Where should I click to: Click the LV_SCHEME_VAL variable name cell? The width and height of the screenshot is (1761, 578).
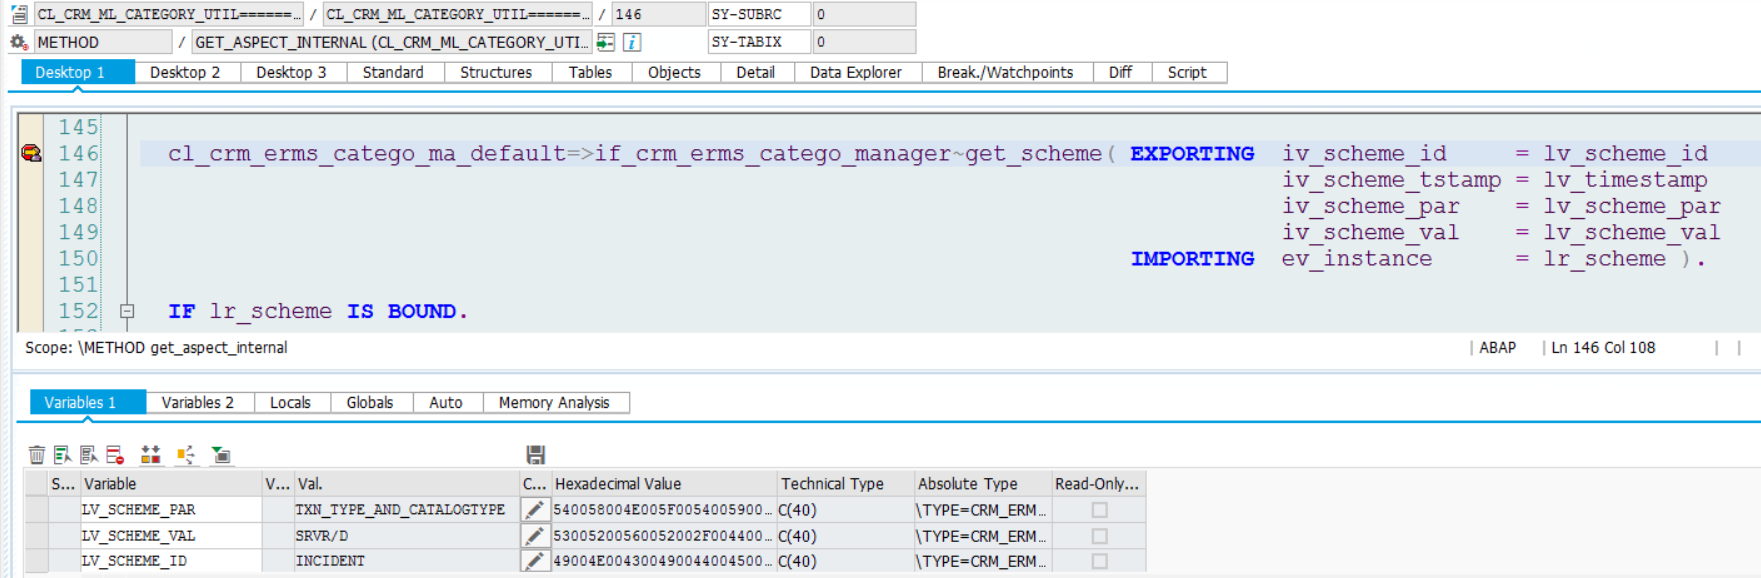171,536
